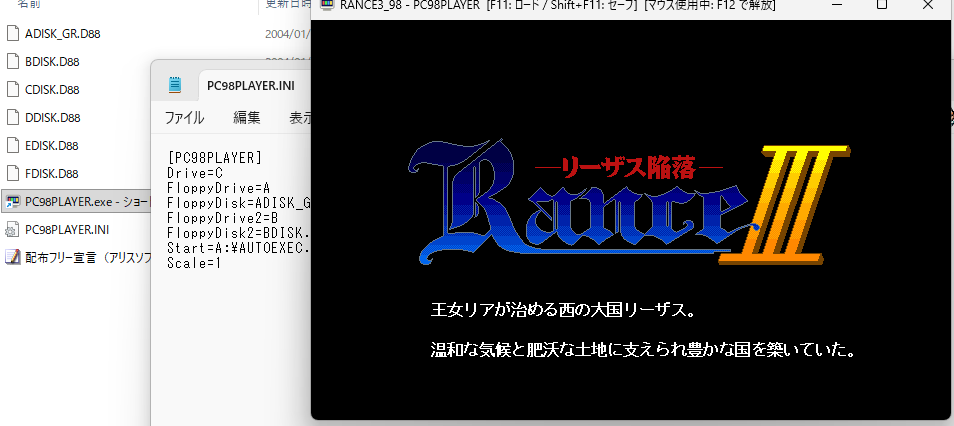Click Drive=C line in Notepad

(195, 173)
